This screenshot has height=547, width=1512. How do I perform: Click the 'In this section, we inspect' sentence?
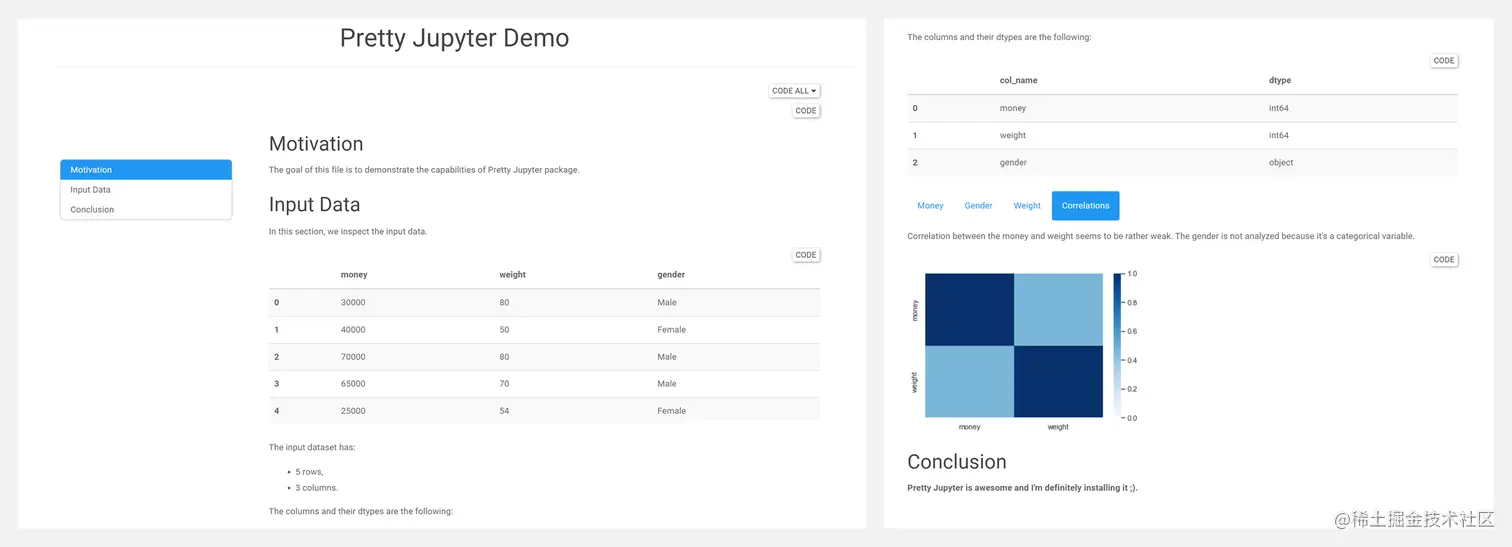[x=348, y=232]
